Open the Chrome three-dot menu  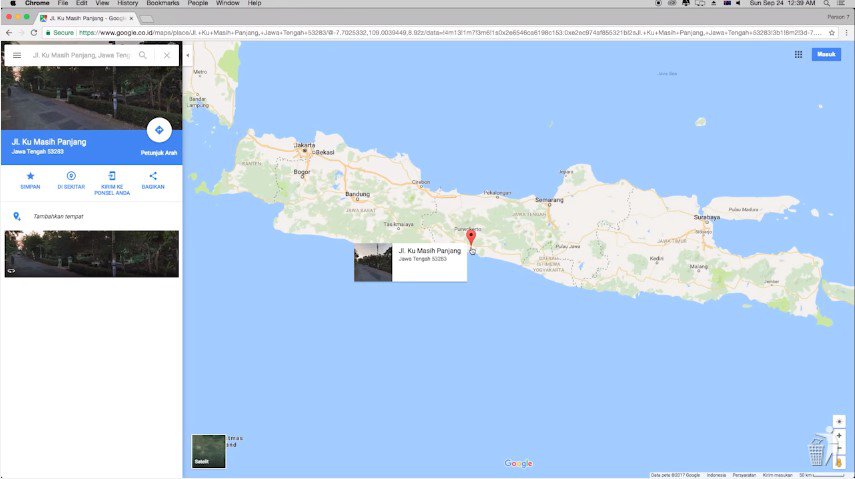click(846, 33)
